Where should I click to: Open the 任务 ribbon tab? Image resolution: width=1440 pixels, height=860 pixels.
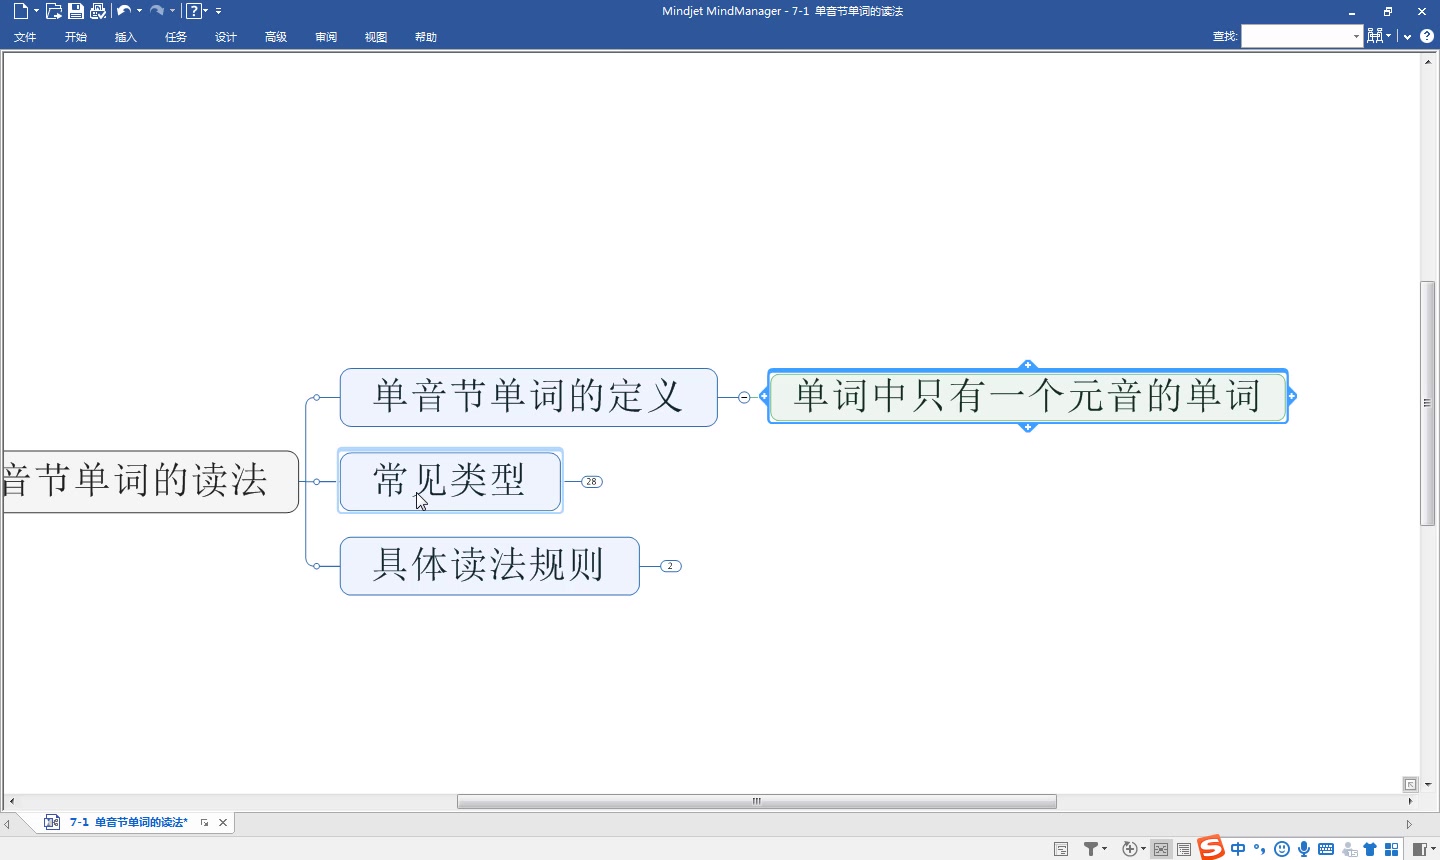[176, 37]
